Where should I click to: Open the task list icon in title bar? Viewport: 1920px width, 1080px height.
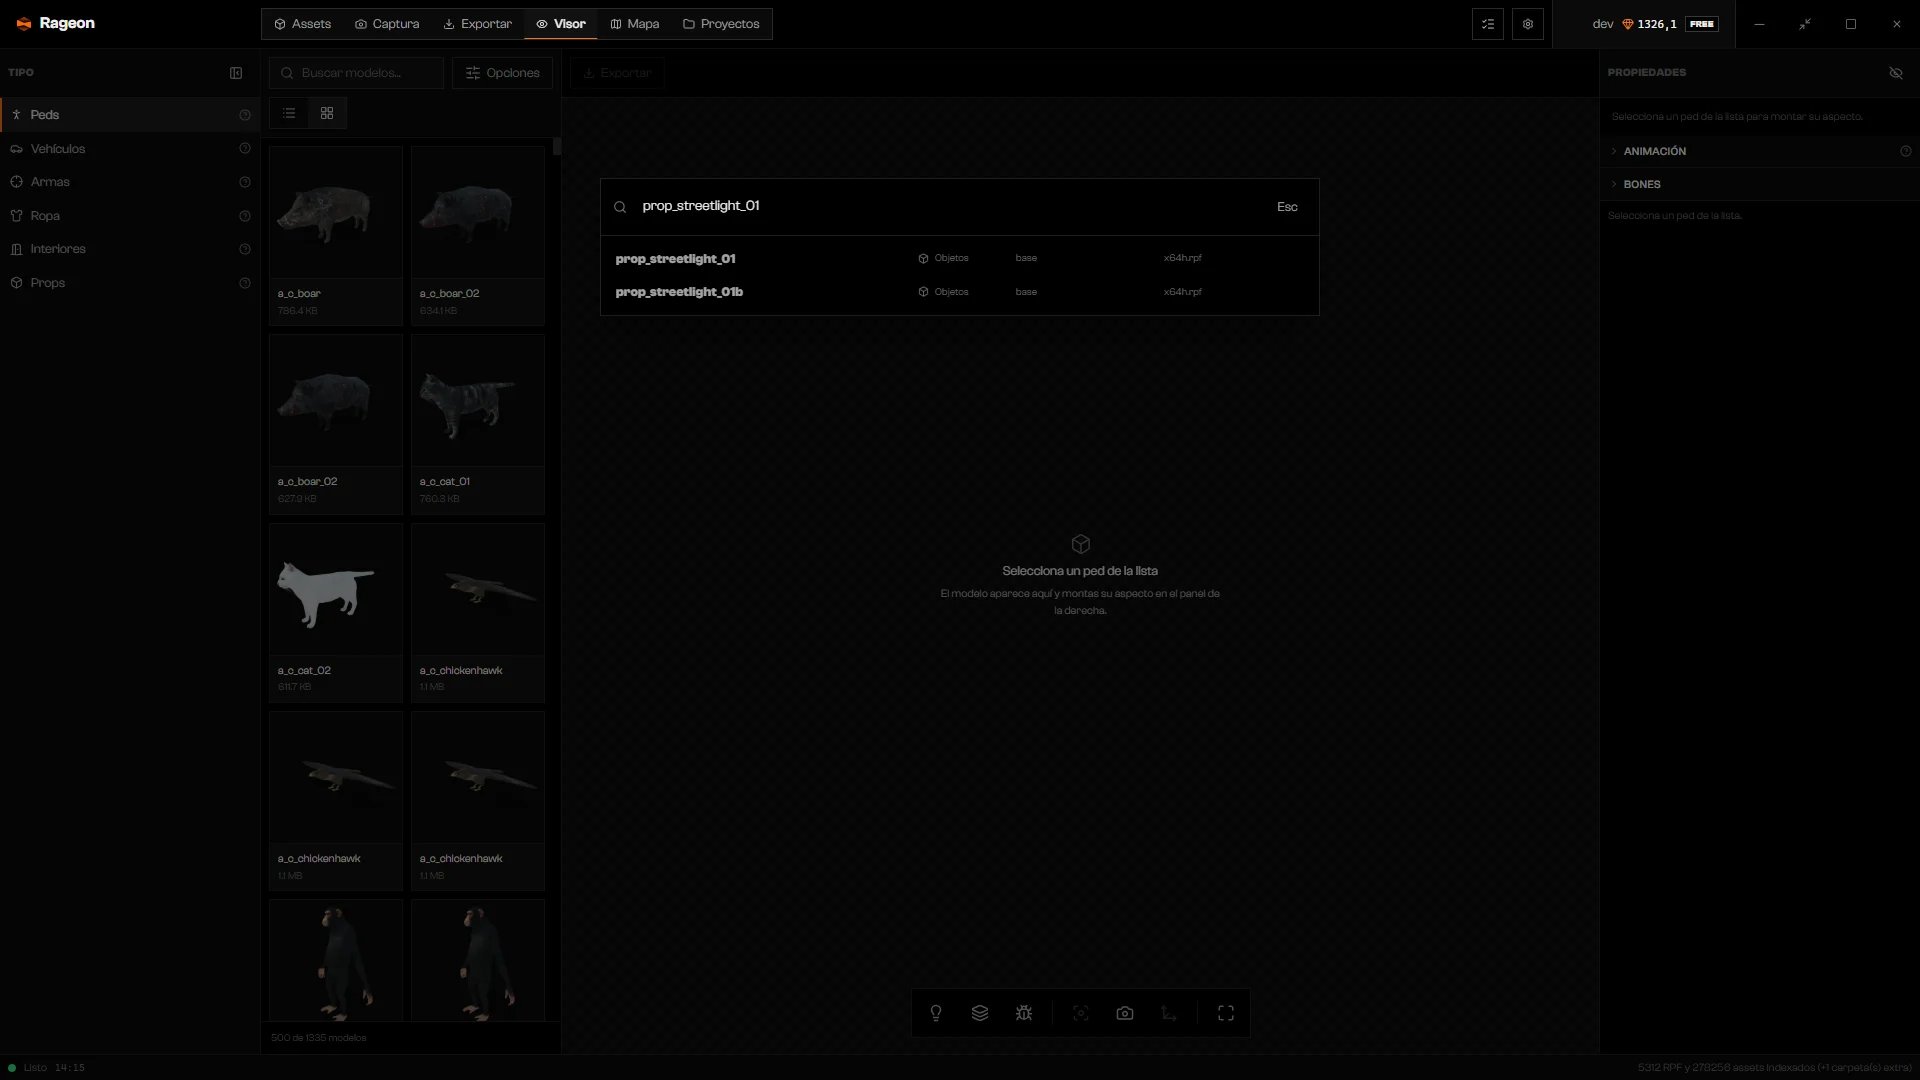coord(1488,24)
